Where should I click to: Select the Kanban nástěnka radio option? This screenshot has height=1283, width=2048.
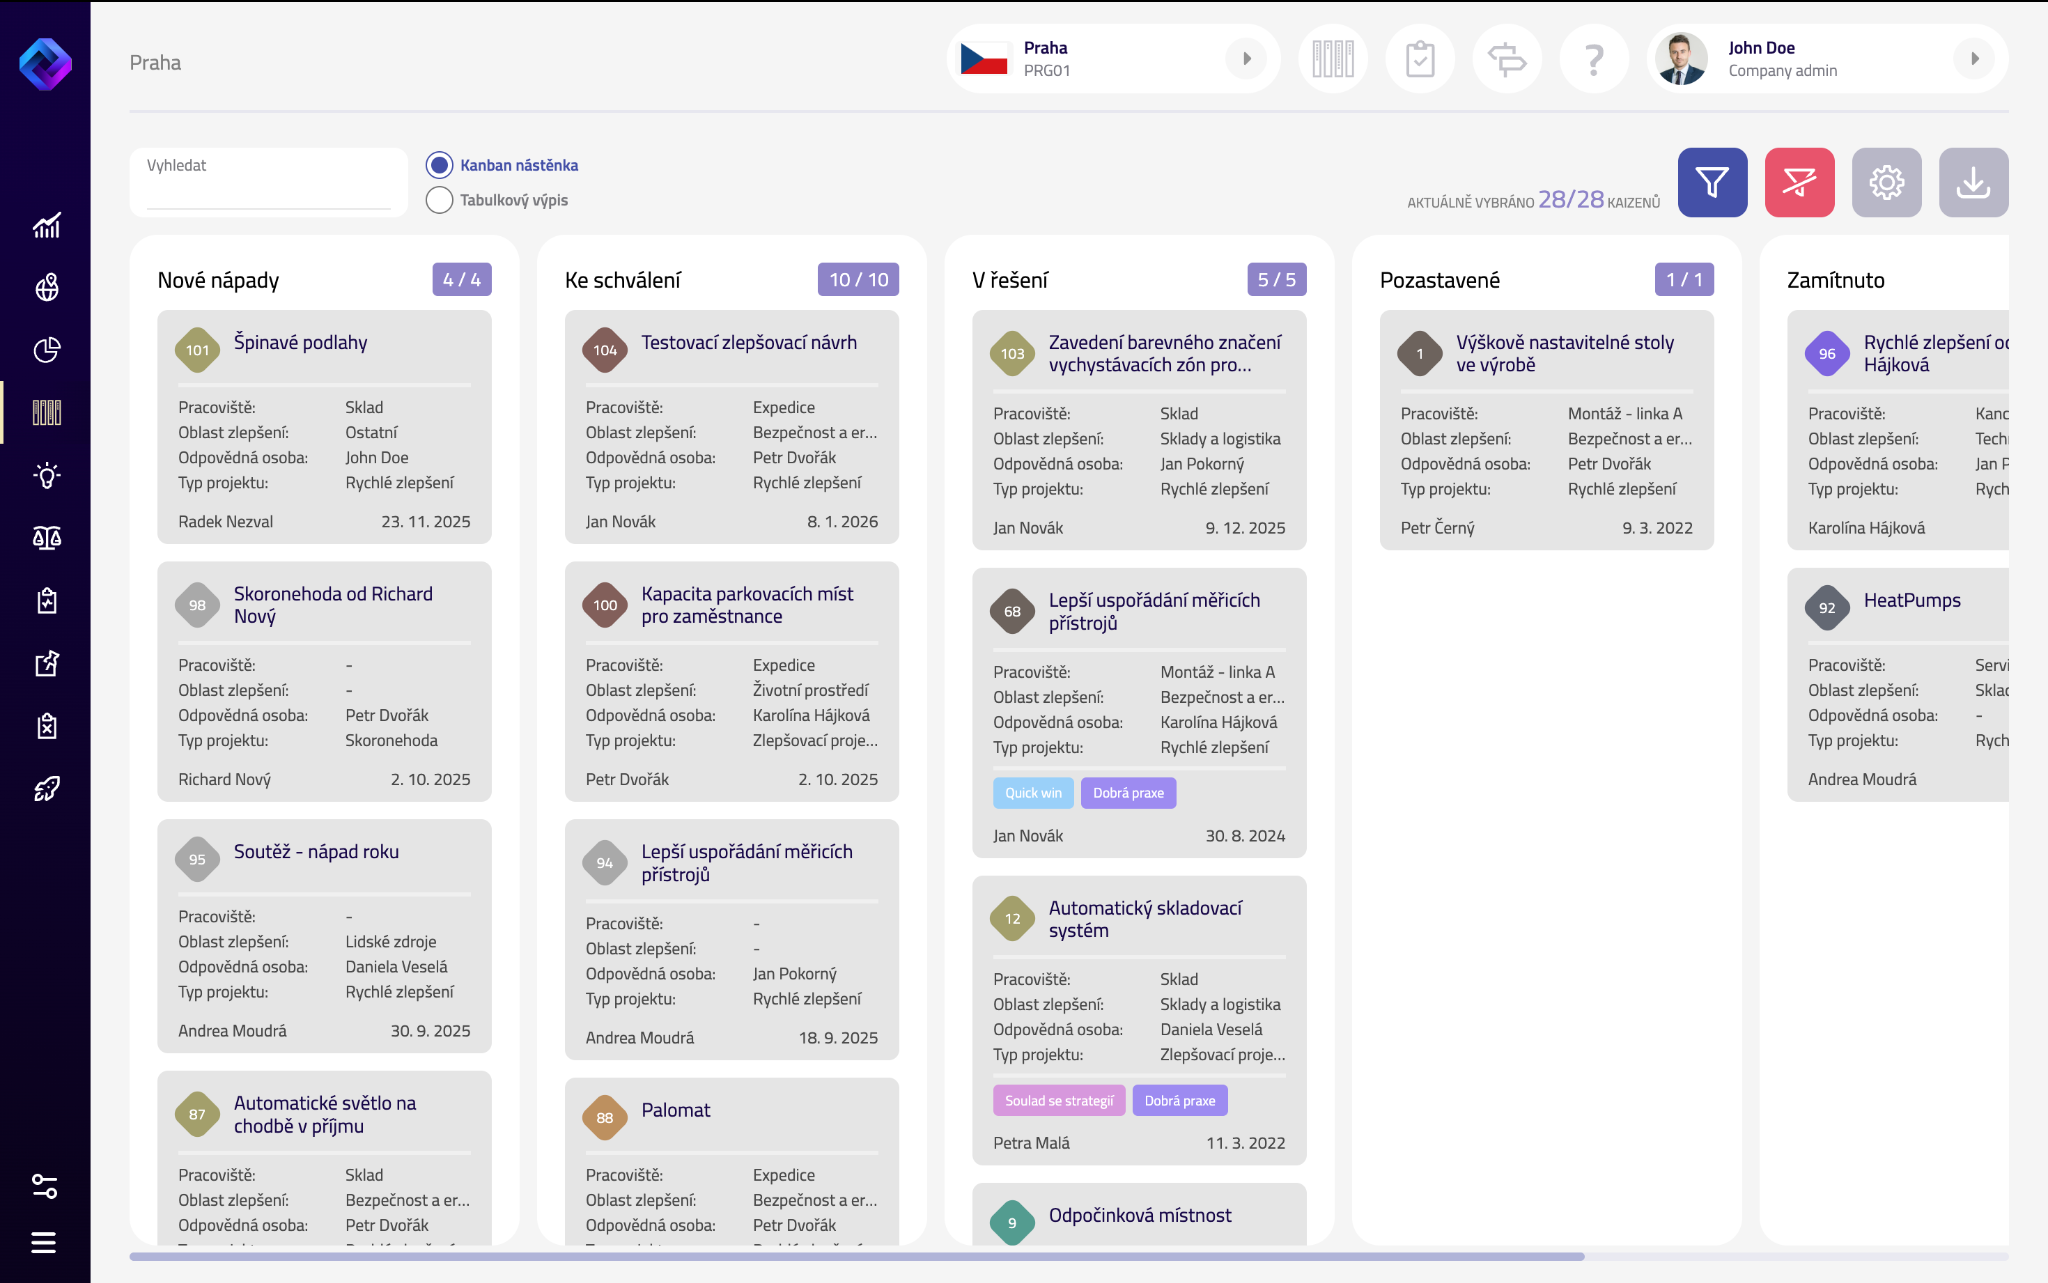[x=440, y=165]
